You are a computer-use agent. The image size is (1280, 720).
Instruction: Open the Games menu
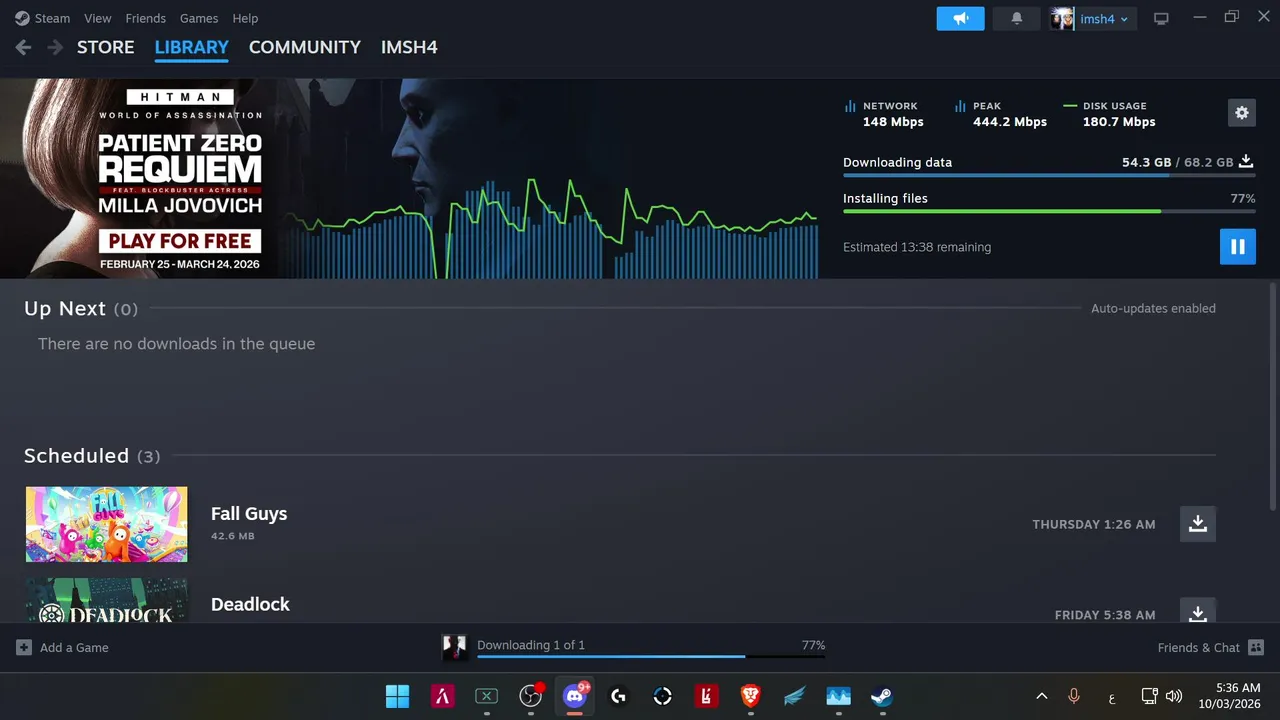click(x=199, y=18)
